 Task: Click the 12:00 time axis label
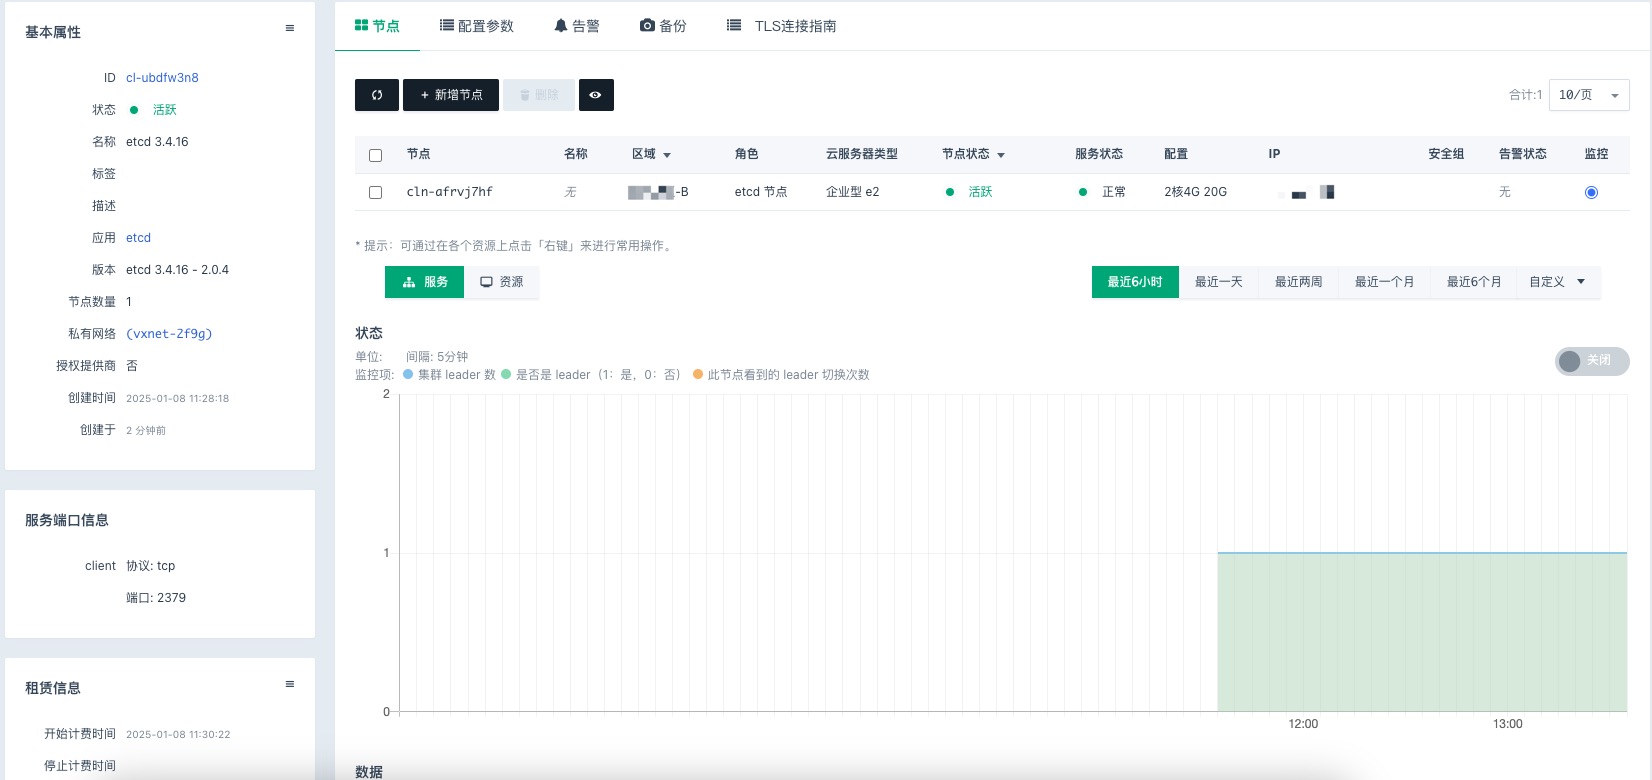1303,724
